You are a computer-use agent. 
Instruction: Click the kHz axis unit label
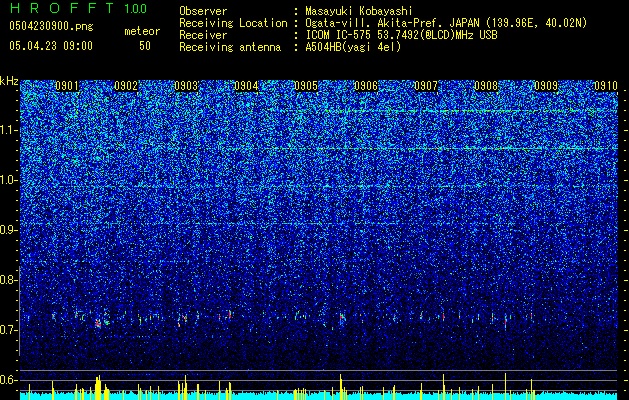coord(9,81)
